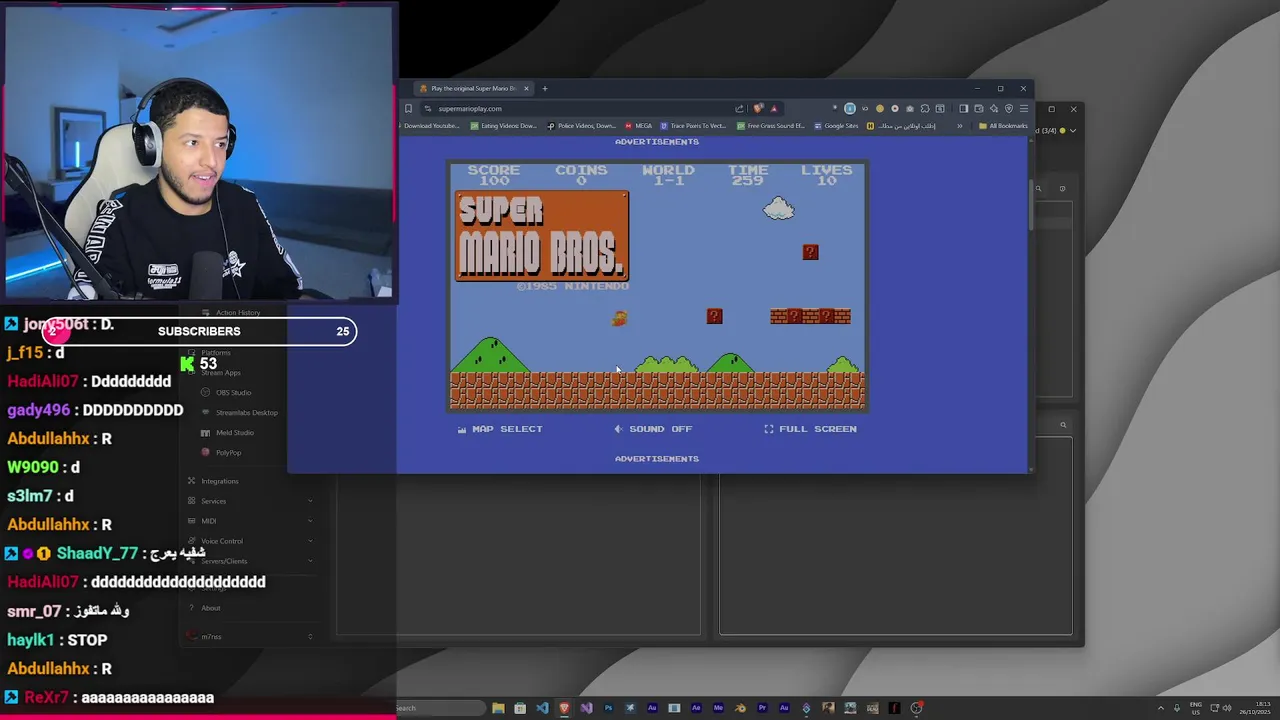1280x720 pixels.
Task: Open the Trace Pixels To Vector bookmark
Action: (692, 126)
